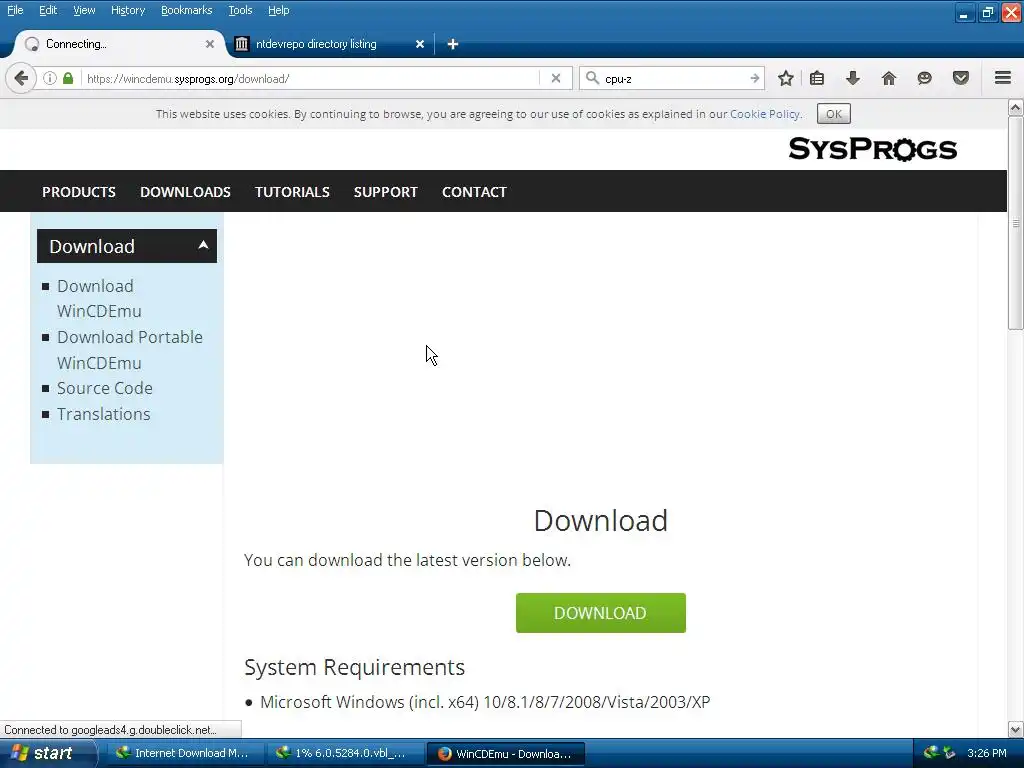Open a new tab with plus button
This screenshot has height=768, width=1024.
(453, 44)
